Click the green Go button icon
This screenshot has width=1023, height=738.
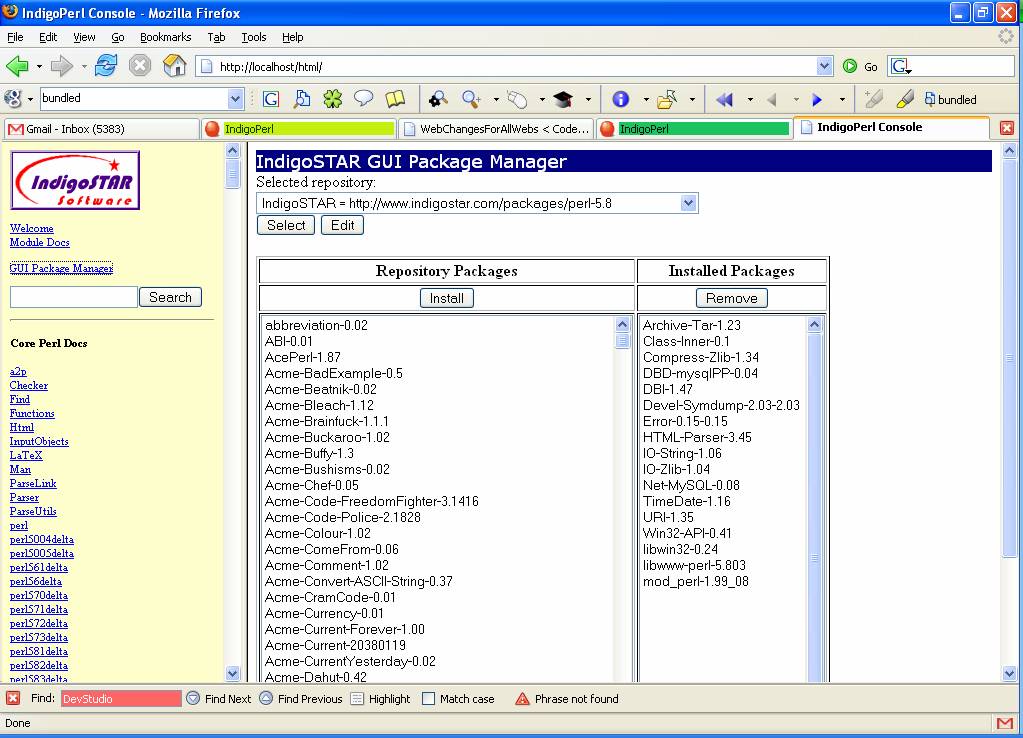coord(850,67)
